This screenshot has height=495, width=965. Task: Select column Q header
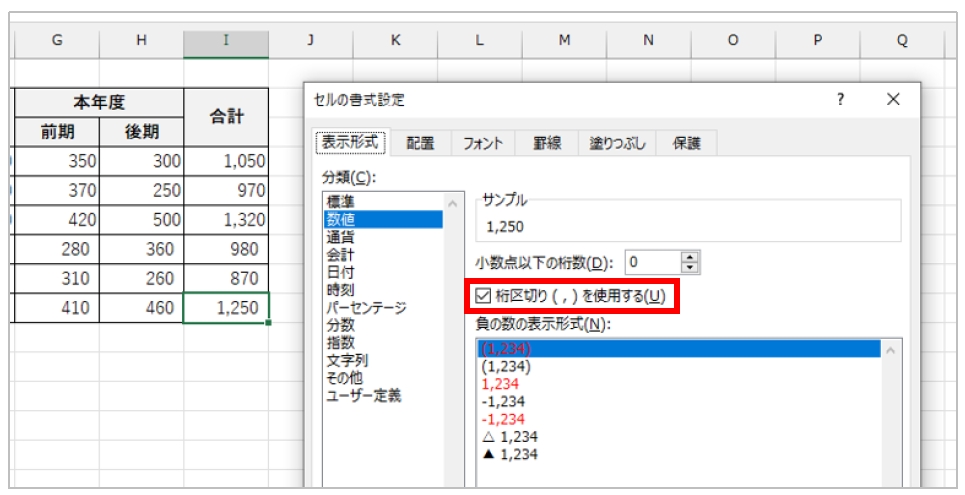(902, 41)
